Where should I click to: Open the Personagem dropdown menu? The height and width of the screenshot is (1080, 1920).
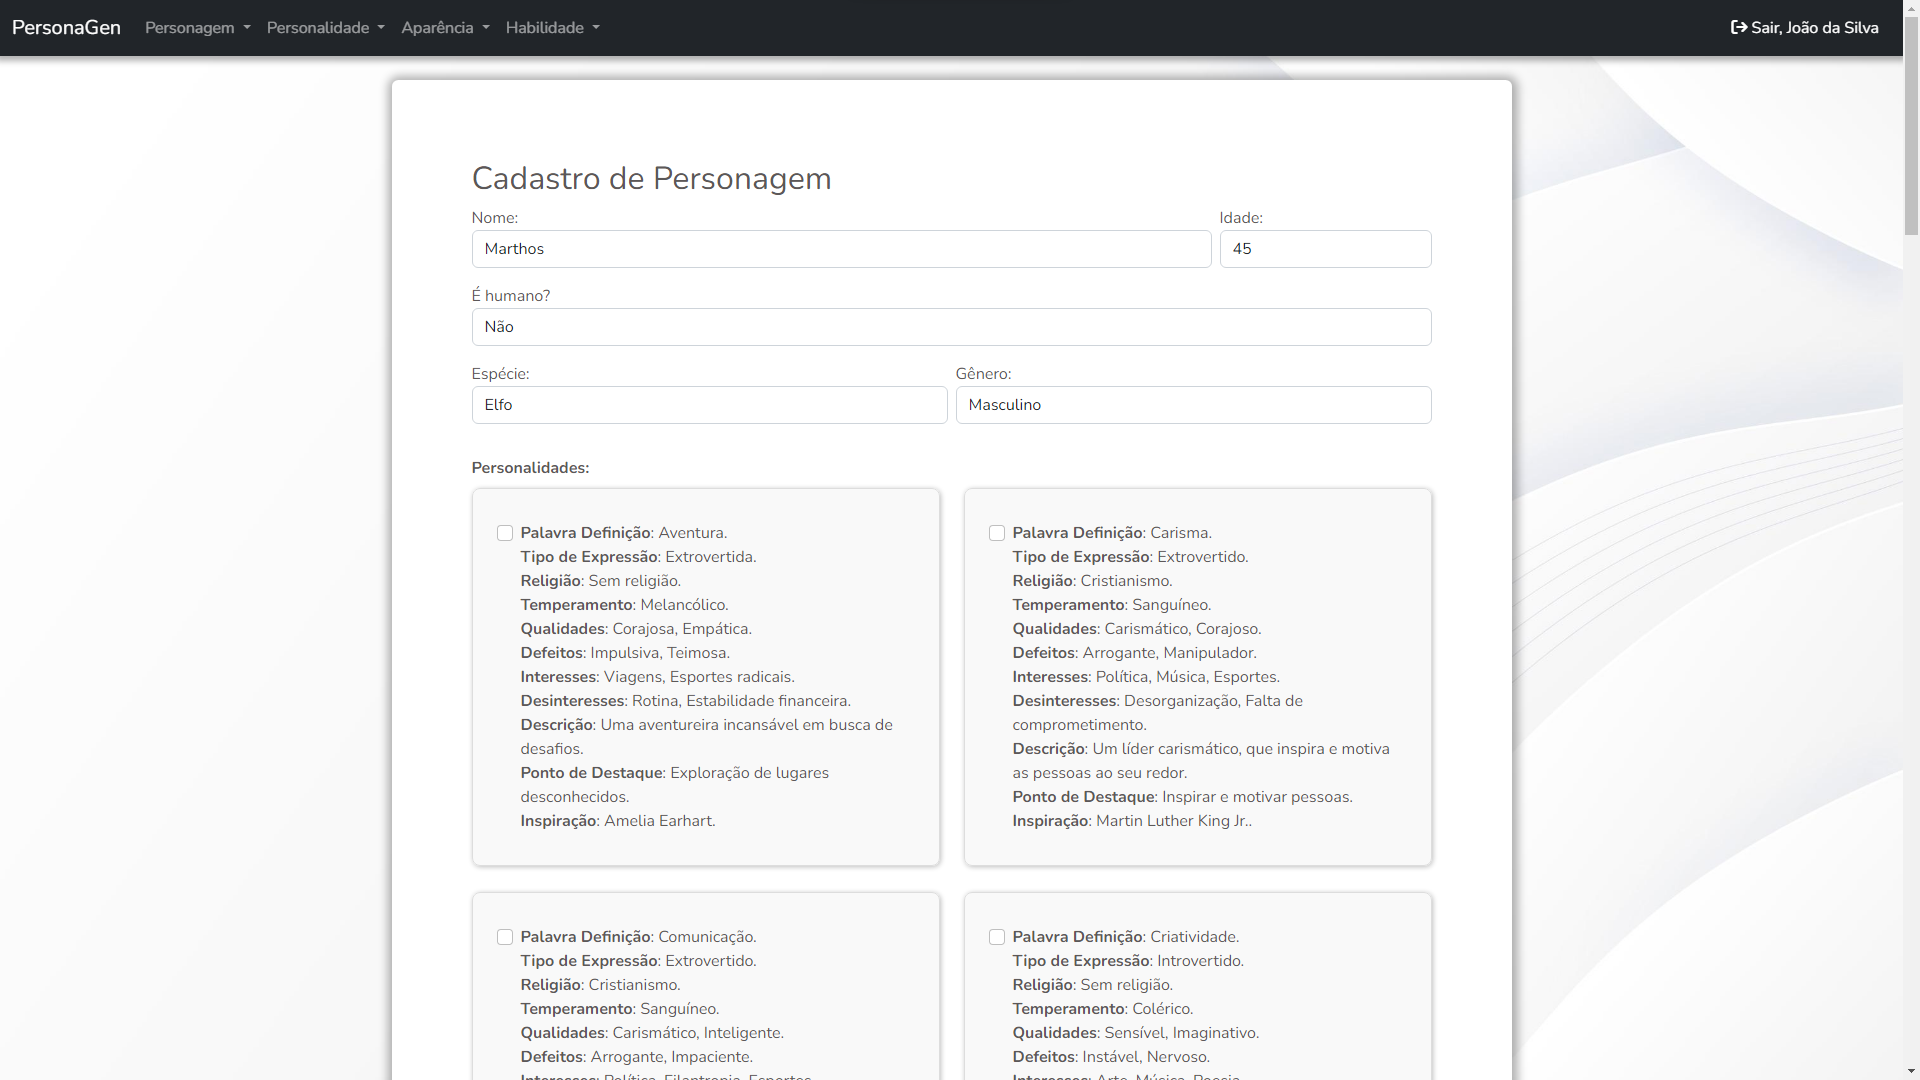[198, 28]
